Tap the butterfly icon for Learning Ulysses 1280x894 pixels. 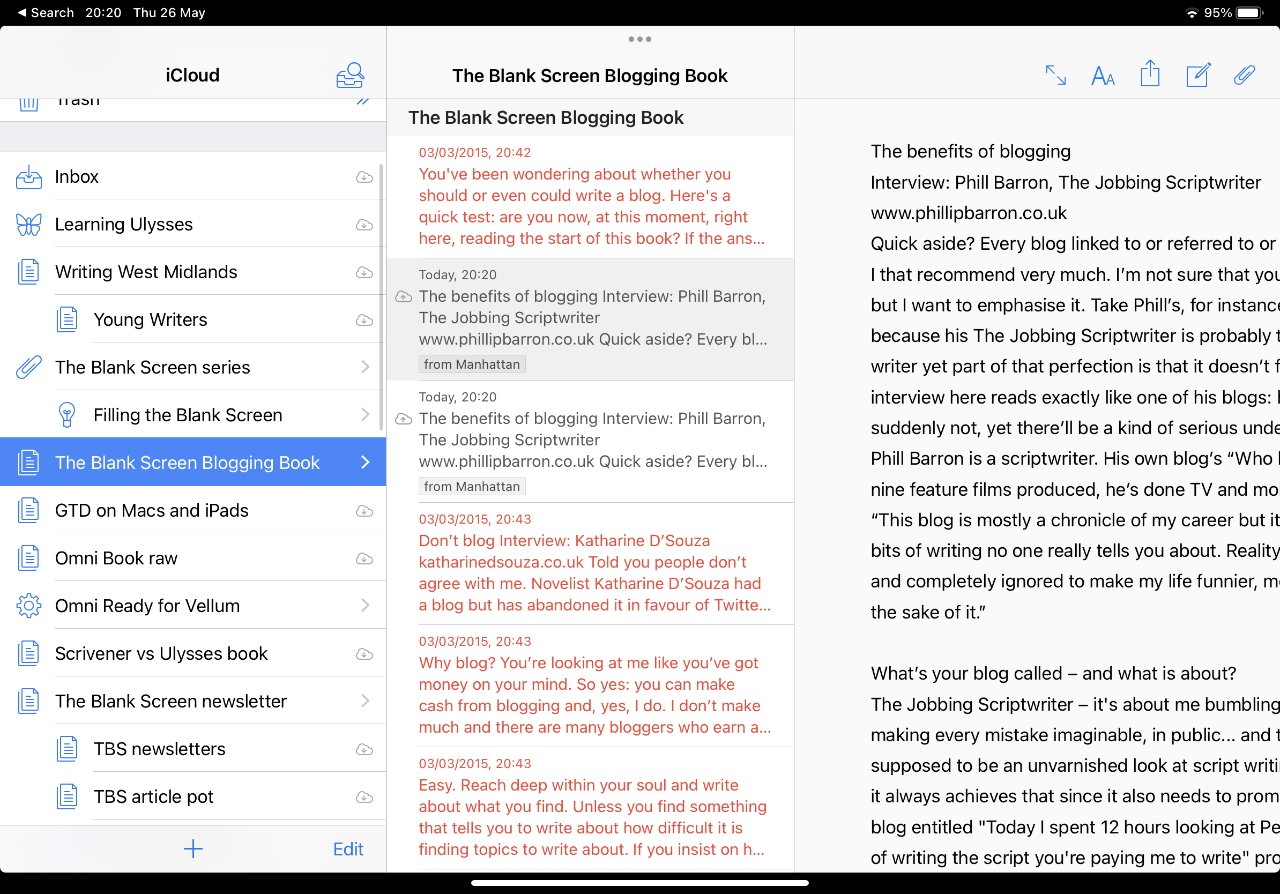29,225
